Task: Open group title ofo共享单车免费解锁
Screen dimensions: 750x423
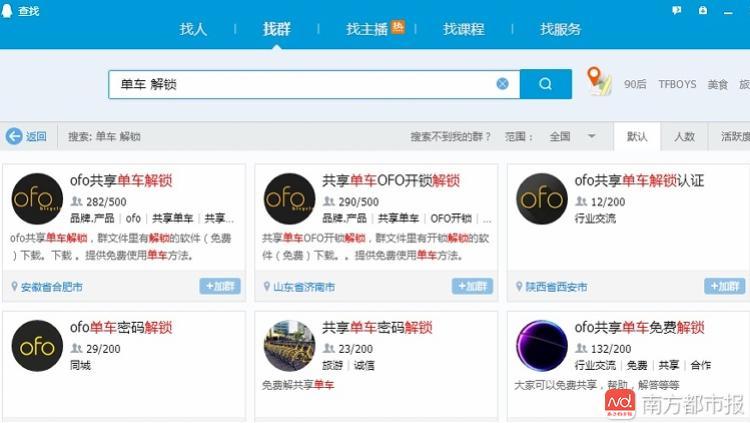Action: point(639,327)
